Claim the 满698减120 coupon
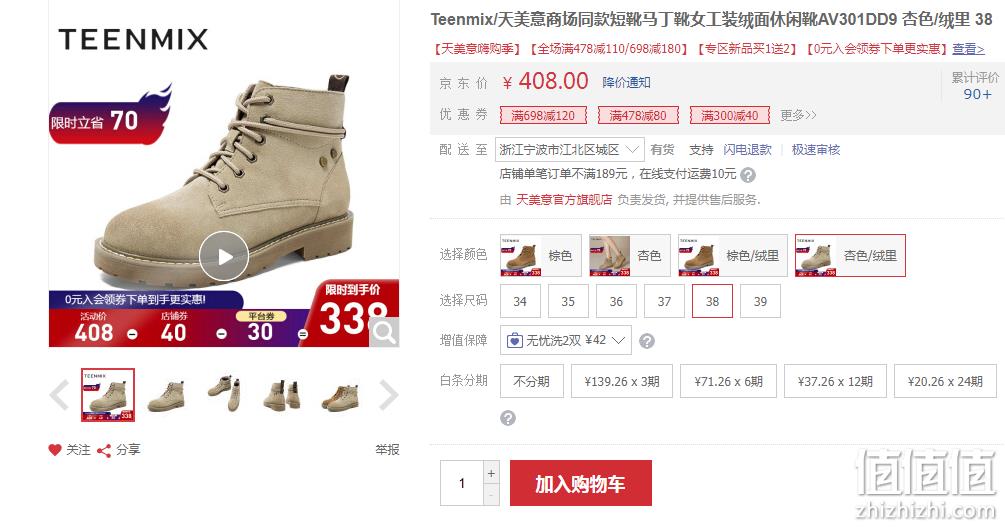 pos(543,115)
